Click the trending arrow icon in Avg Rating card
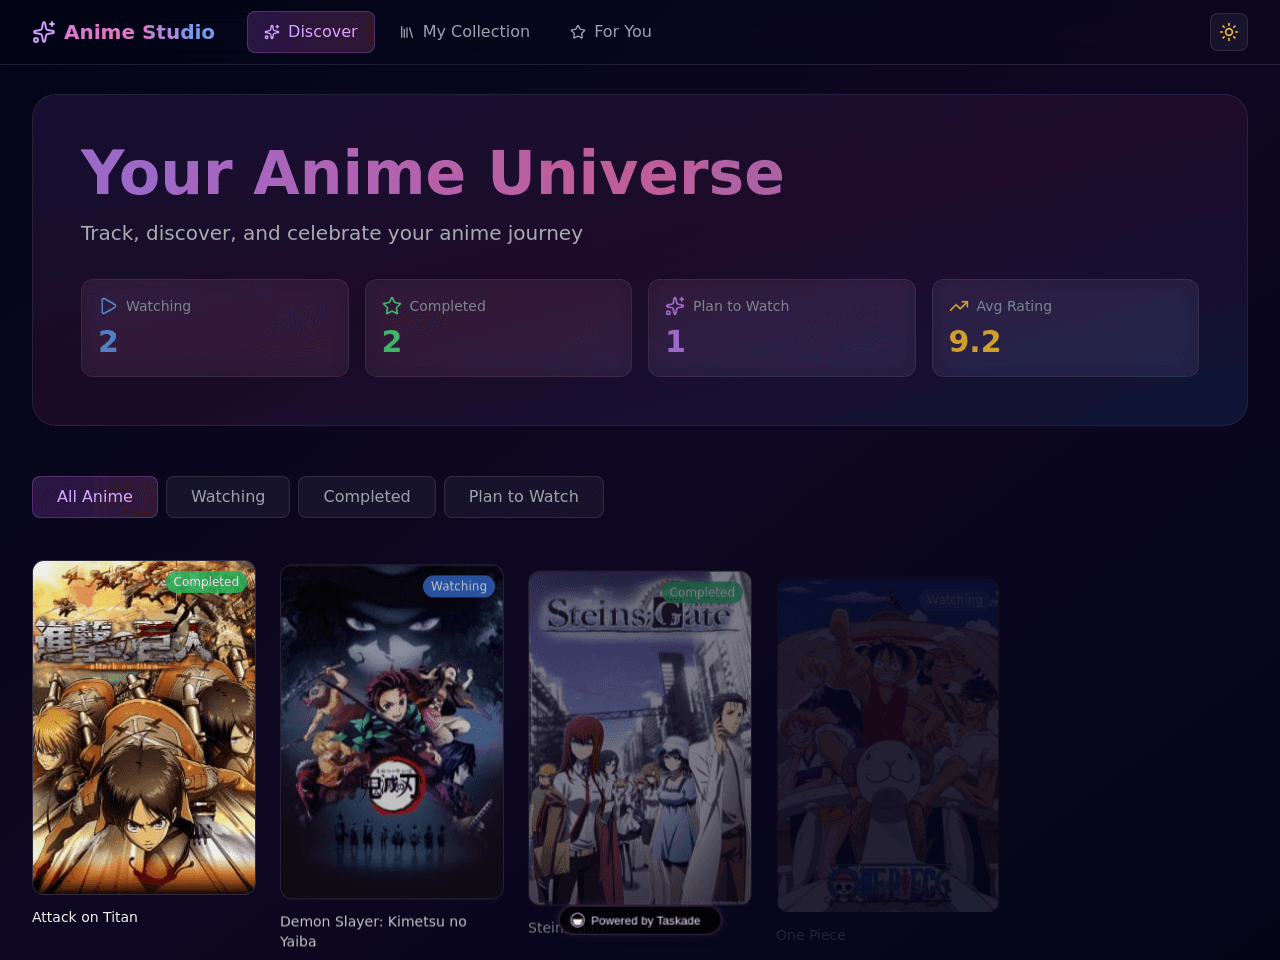The height and width of the screenshot is (960, 1280). [x=959, y=306]
